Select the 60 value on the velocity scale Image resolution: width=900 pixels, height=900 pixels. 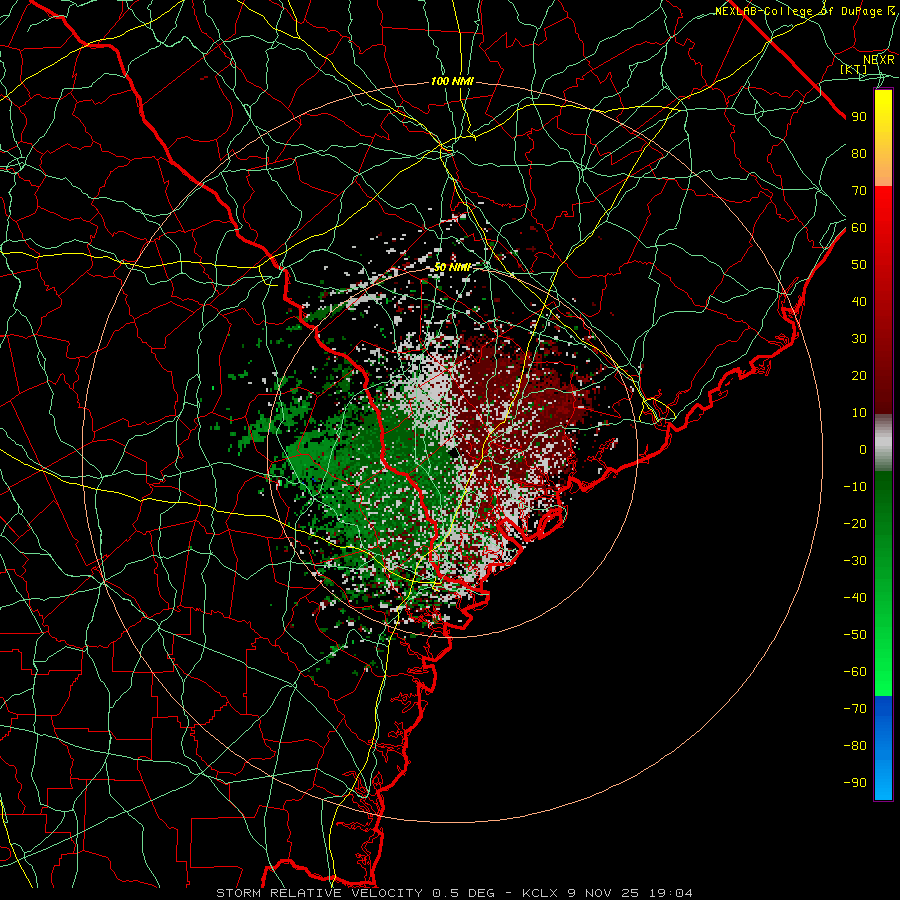[x=859, y=228]
